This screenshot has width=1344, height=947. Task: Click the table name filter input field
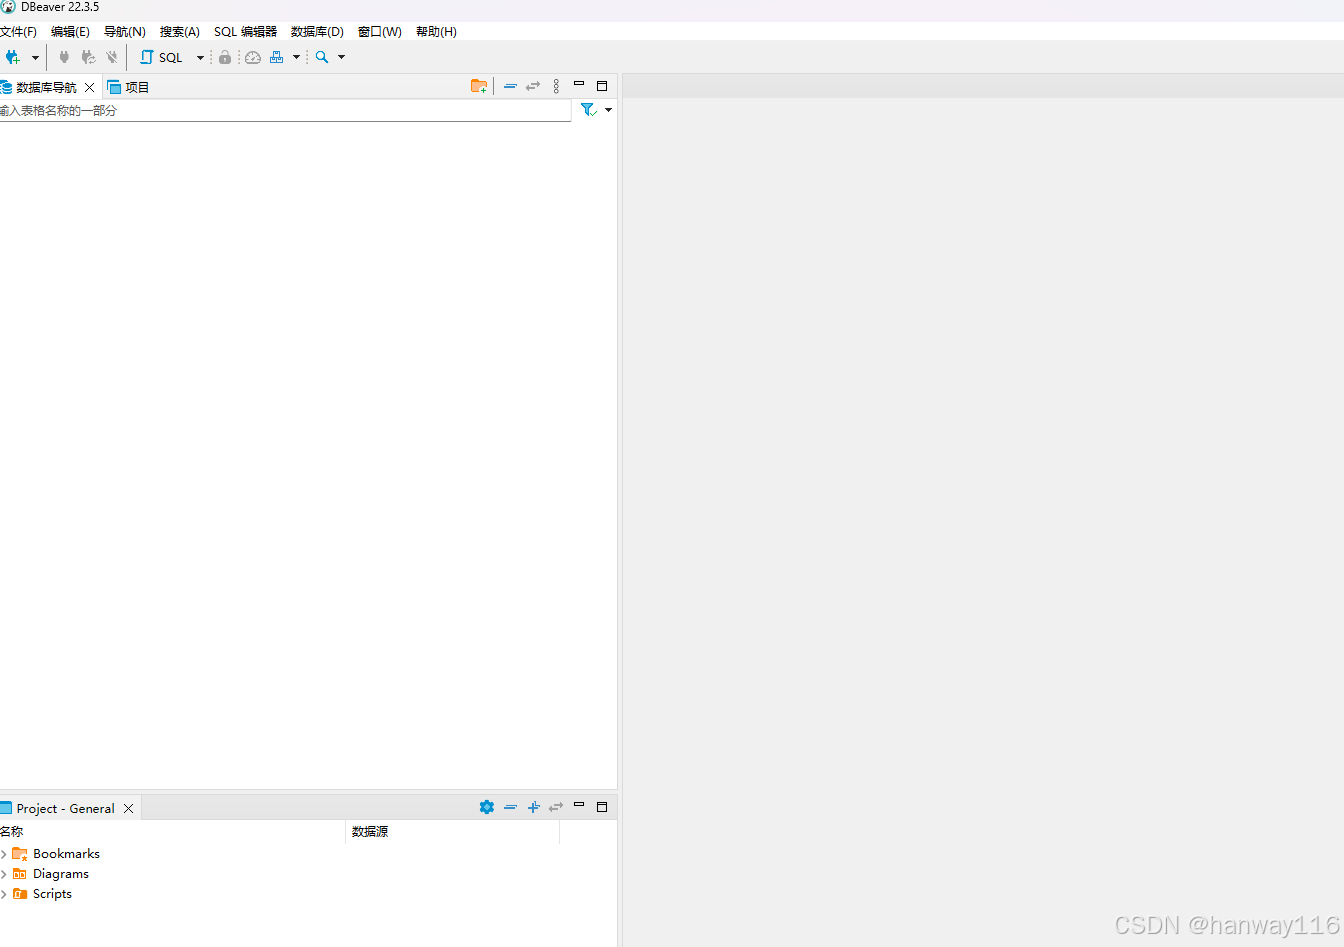tap(285, 111)
